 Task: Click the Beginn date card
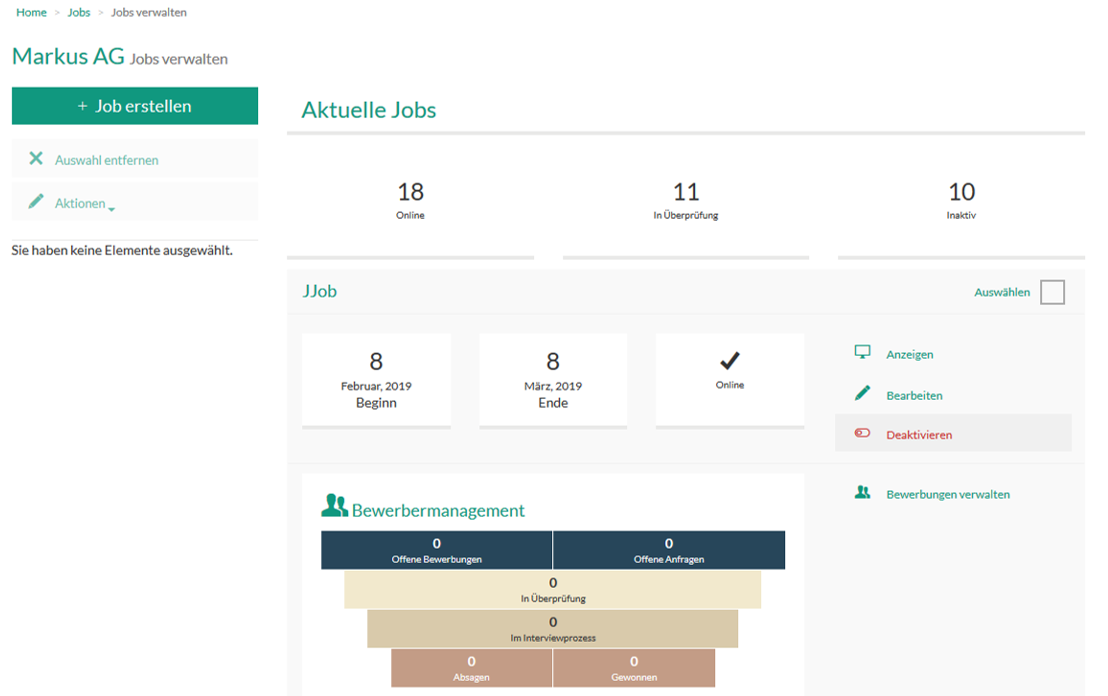pos(376,381)
